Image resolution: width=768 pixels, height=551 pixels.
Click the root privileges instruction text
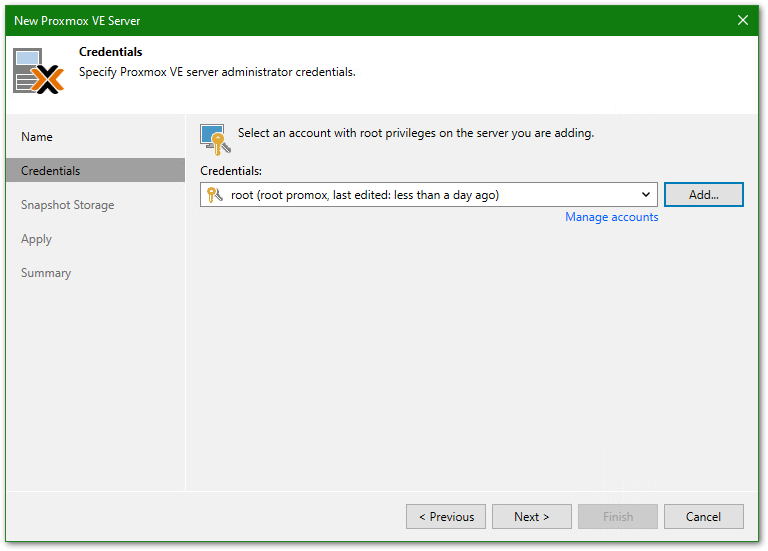[415, 133]
